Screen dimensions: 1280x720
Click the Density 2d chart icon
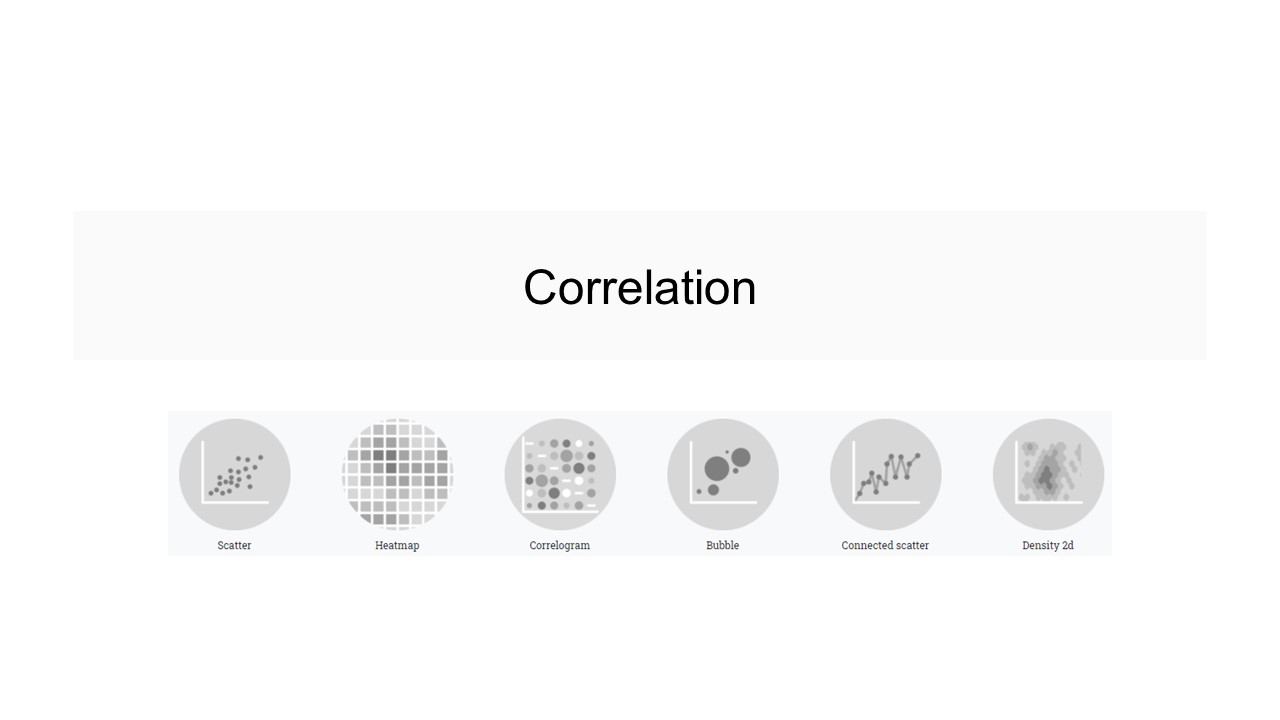click(x=1048, y=474)
